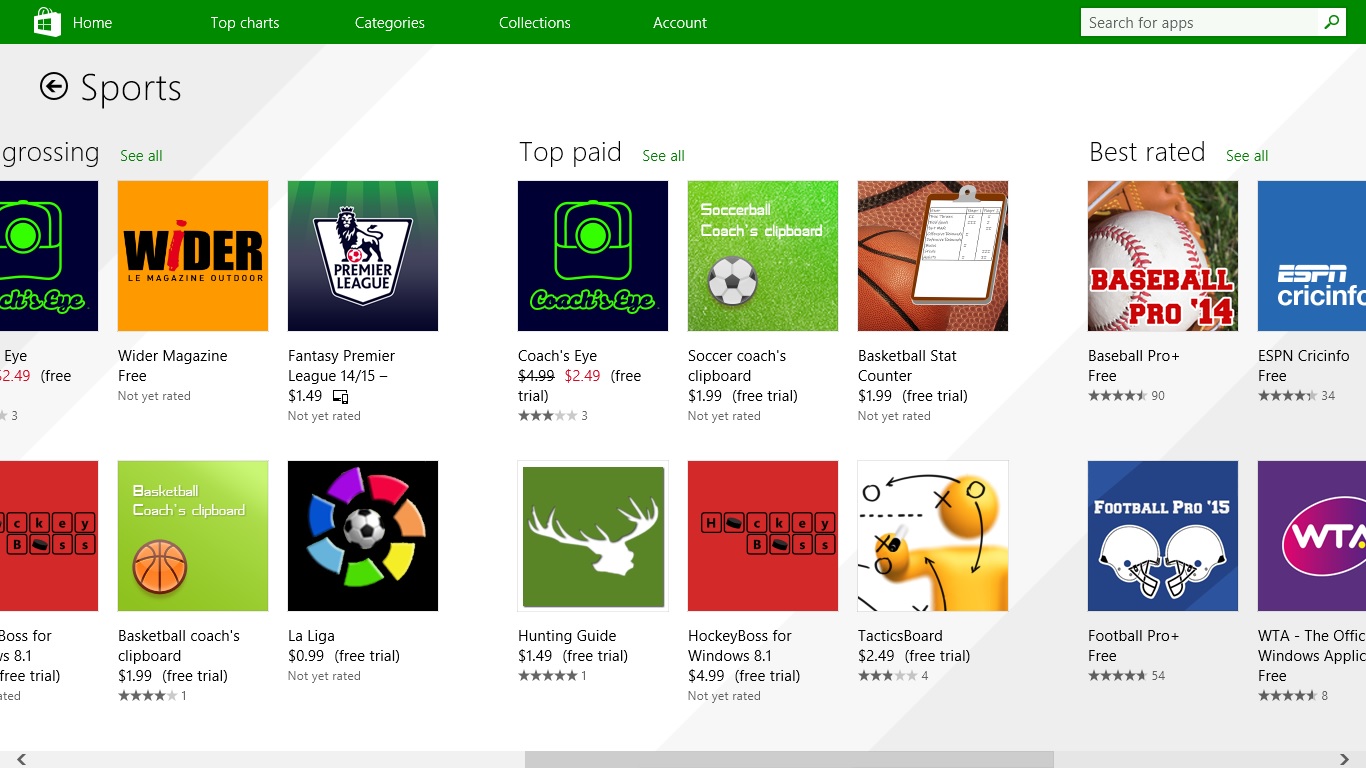Viewport: 1366px width, 768px height.
Task: Click the 'Top paid' section heading
Action: pos(570,152)
